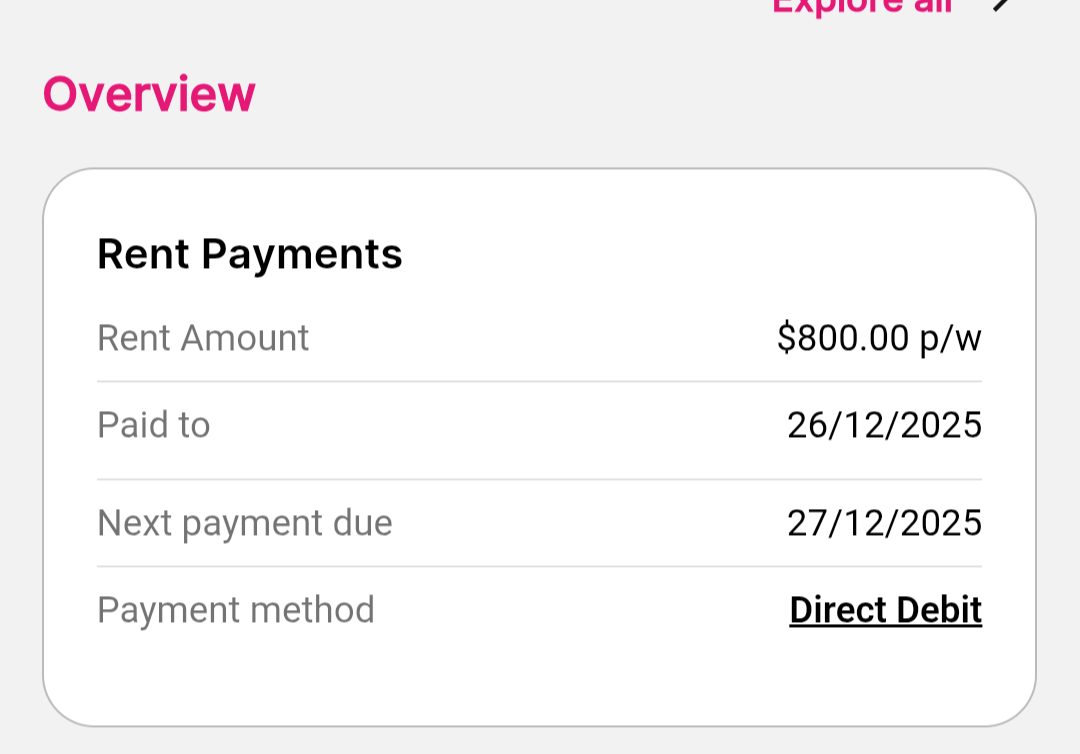Open the Payment method details via Direct Debit
This screenshot has width=1080, height=754.
tap(885, 609)
